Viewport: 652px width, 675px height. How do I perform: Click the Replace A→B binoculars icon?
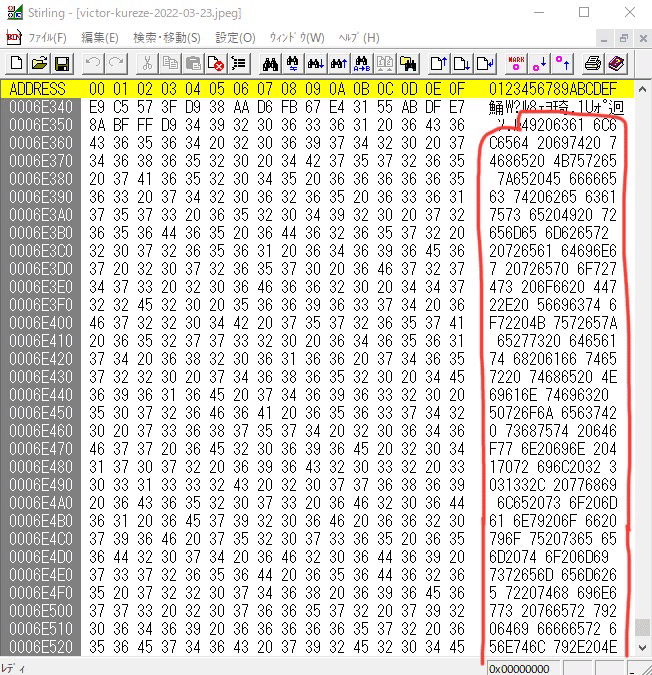coord(362,64)
